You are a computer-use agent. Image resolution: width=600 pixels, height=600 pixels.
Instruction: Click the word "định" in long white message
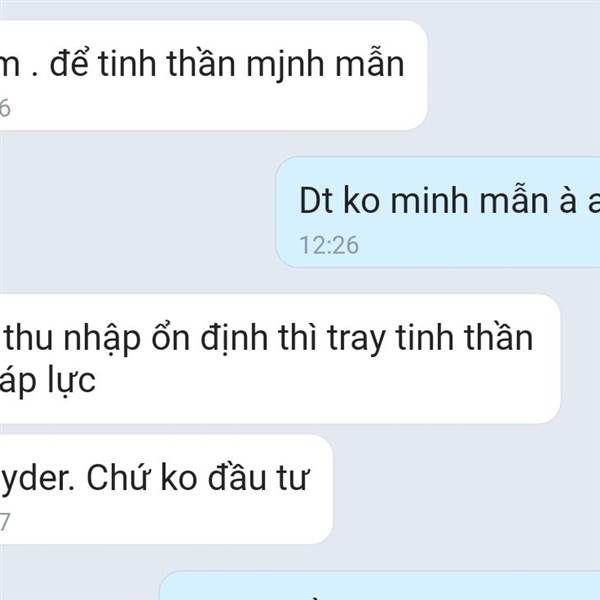point(234,339)
